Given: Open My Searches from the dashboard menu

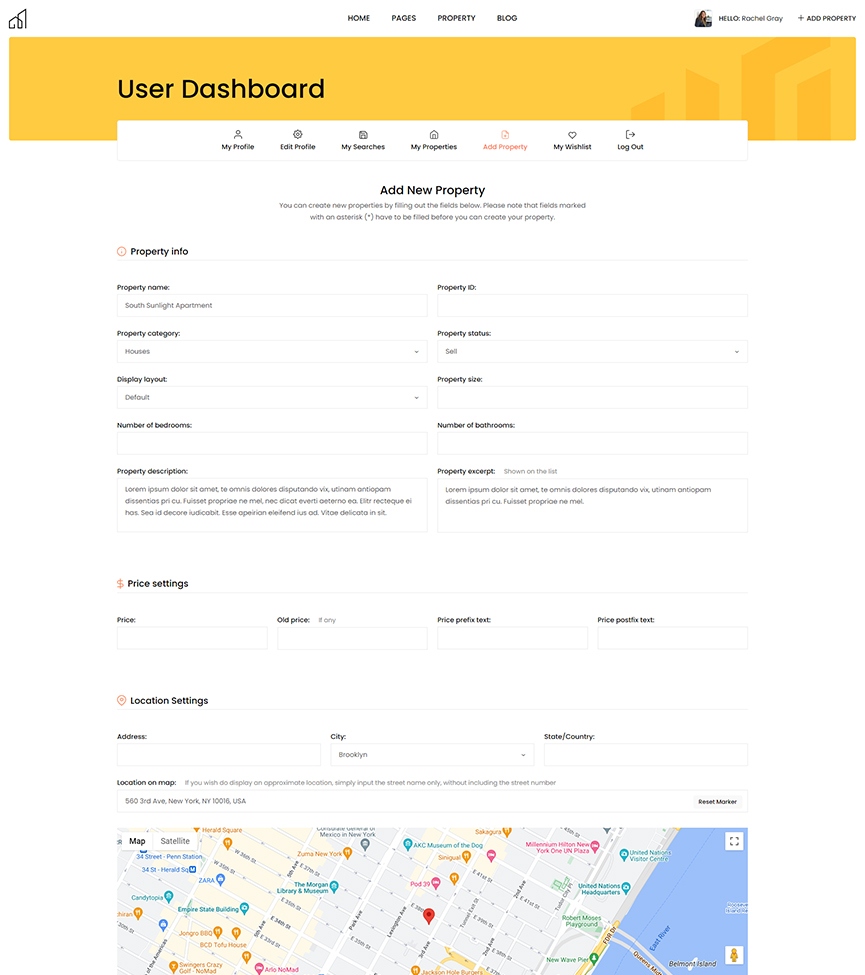Looking at the screenshot, I should point(362,134).
